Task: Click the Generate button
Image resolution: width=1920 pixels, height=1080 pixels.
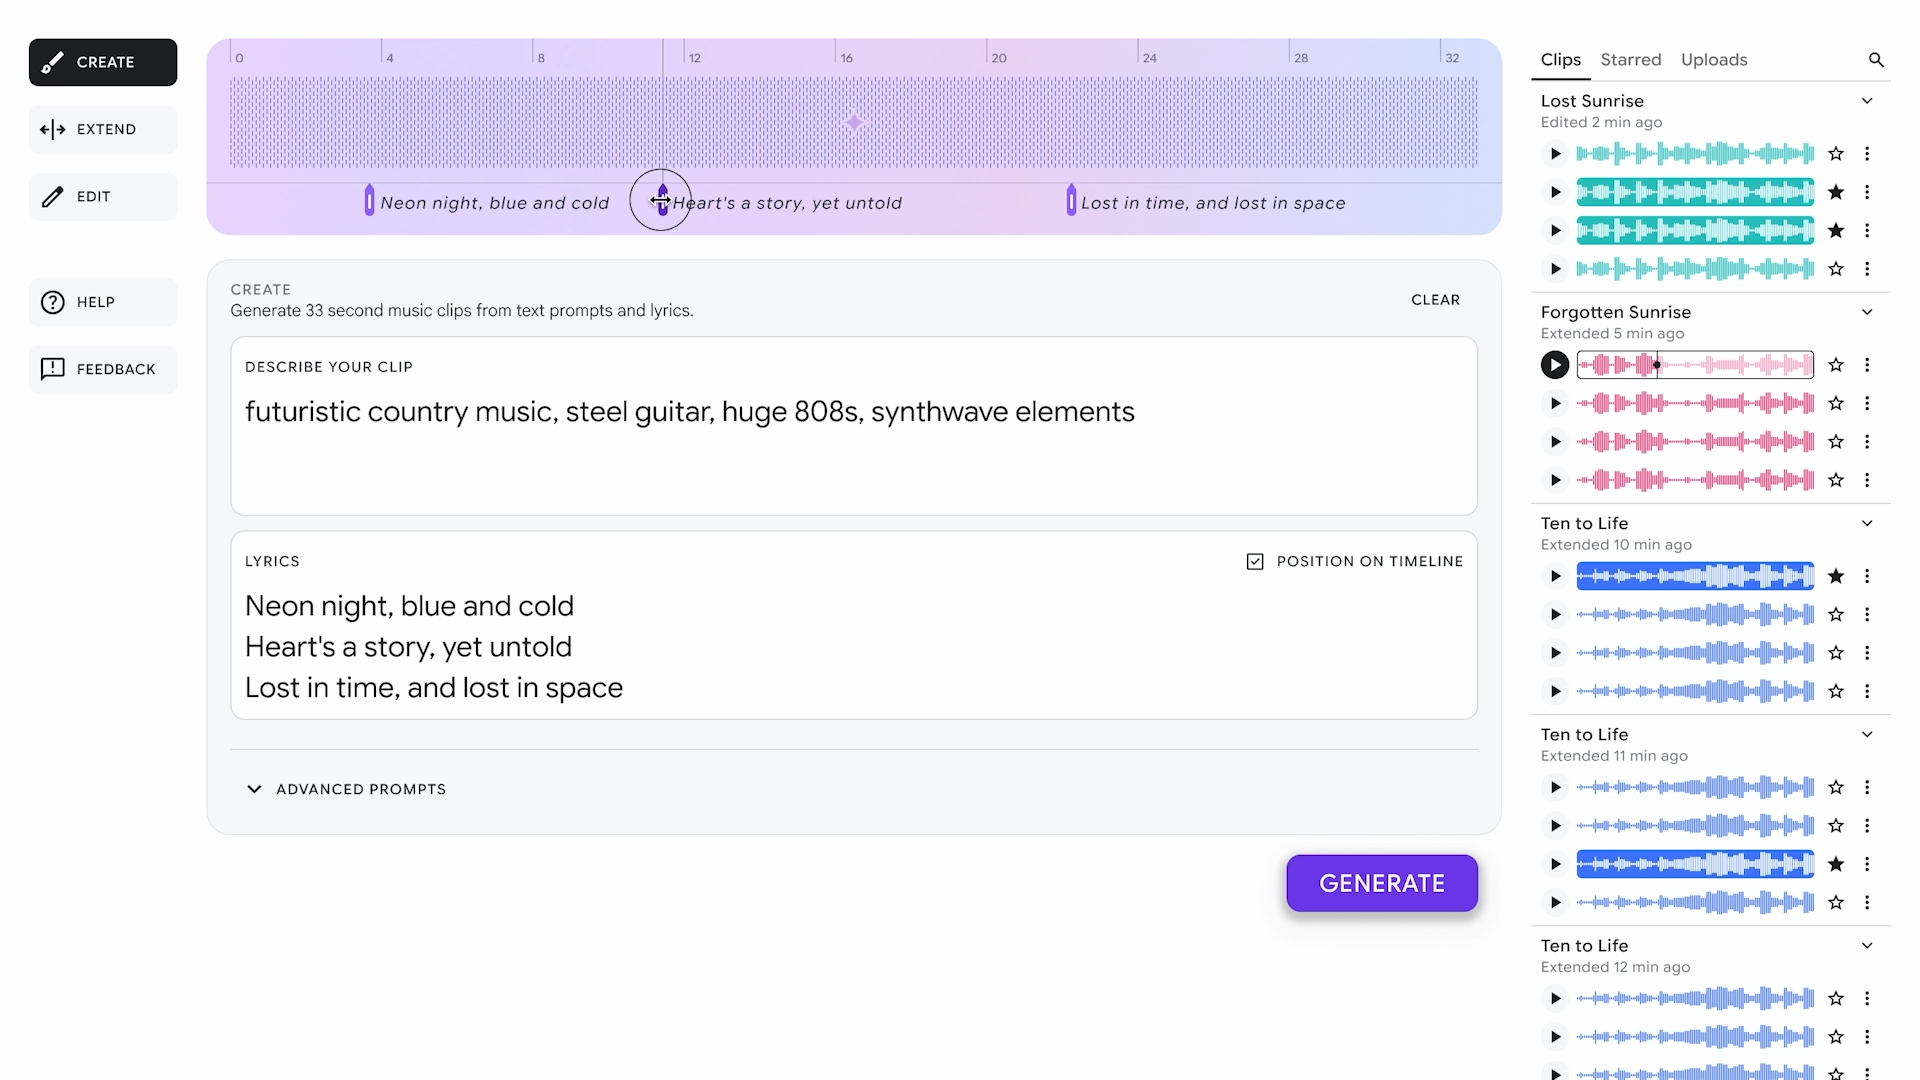Action: pyautogui.click(x=1381, y=883)
